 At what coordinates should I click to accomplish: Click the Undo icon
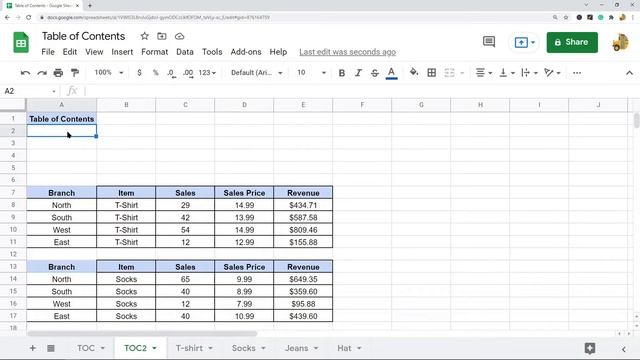click(x=25, y=73)
